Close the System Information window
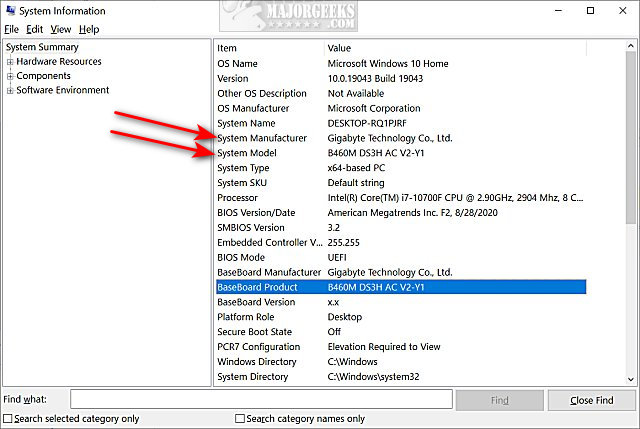640x429 pixels. [x=622, y=11]
